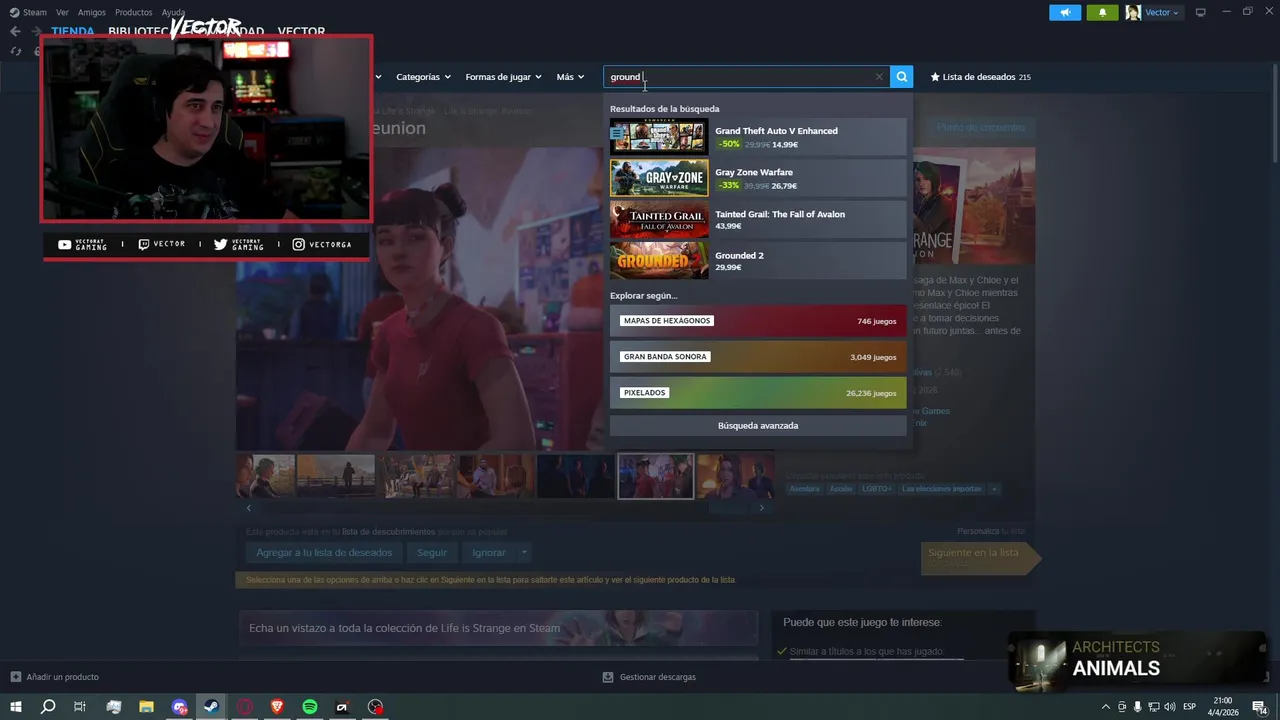Select Tainted Grail: The Fall of Avalon result
Screen dimensions: 1280x720
tap(758, 220)
